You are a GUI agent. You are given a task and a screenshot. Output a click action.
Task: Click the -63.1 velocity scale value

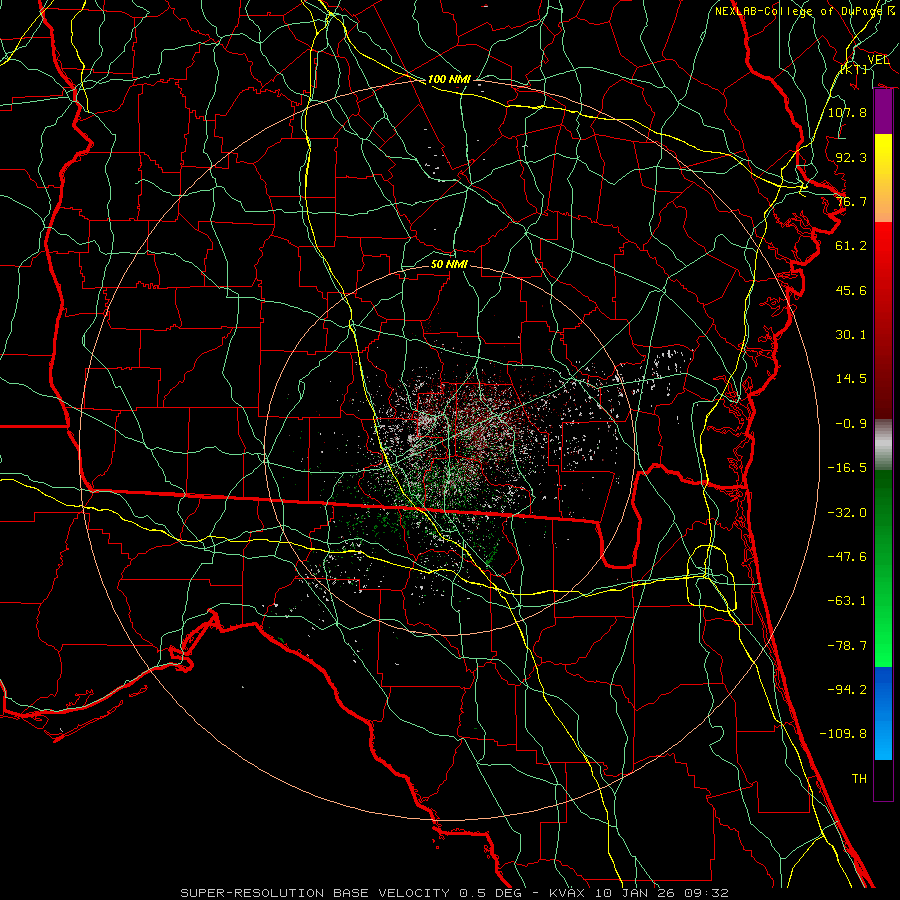(x=847, y=601)
